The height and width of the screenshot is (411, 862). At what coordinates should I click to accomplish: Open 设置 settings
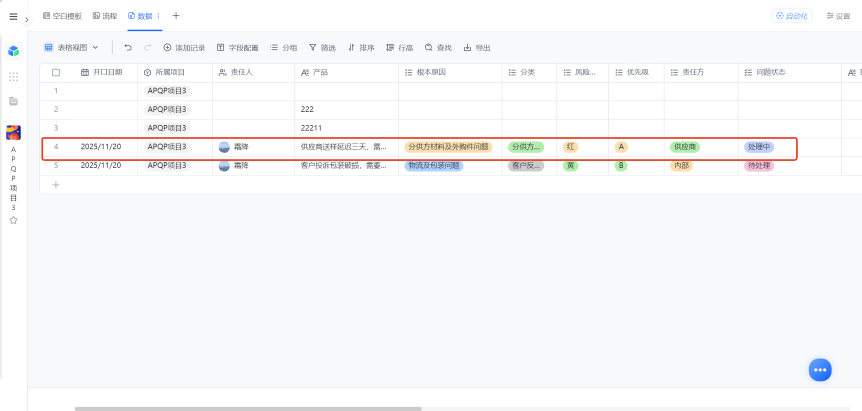point(838,16)
